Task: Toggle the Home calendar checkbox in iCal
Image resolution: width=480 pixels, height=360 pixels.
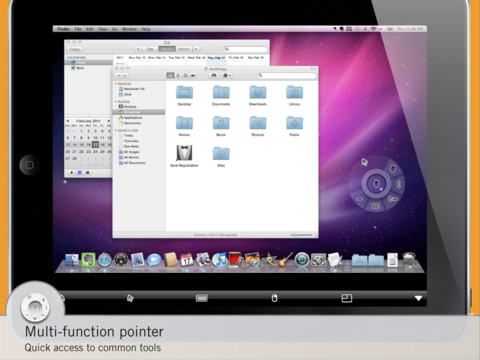Action: (x=73, y=62)
